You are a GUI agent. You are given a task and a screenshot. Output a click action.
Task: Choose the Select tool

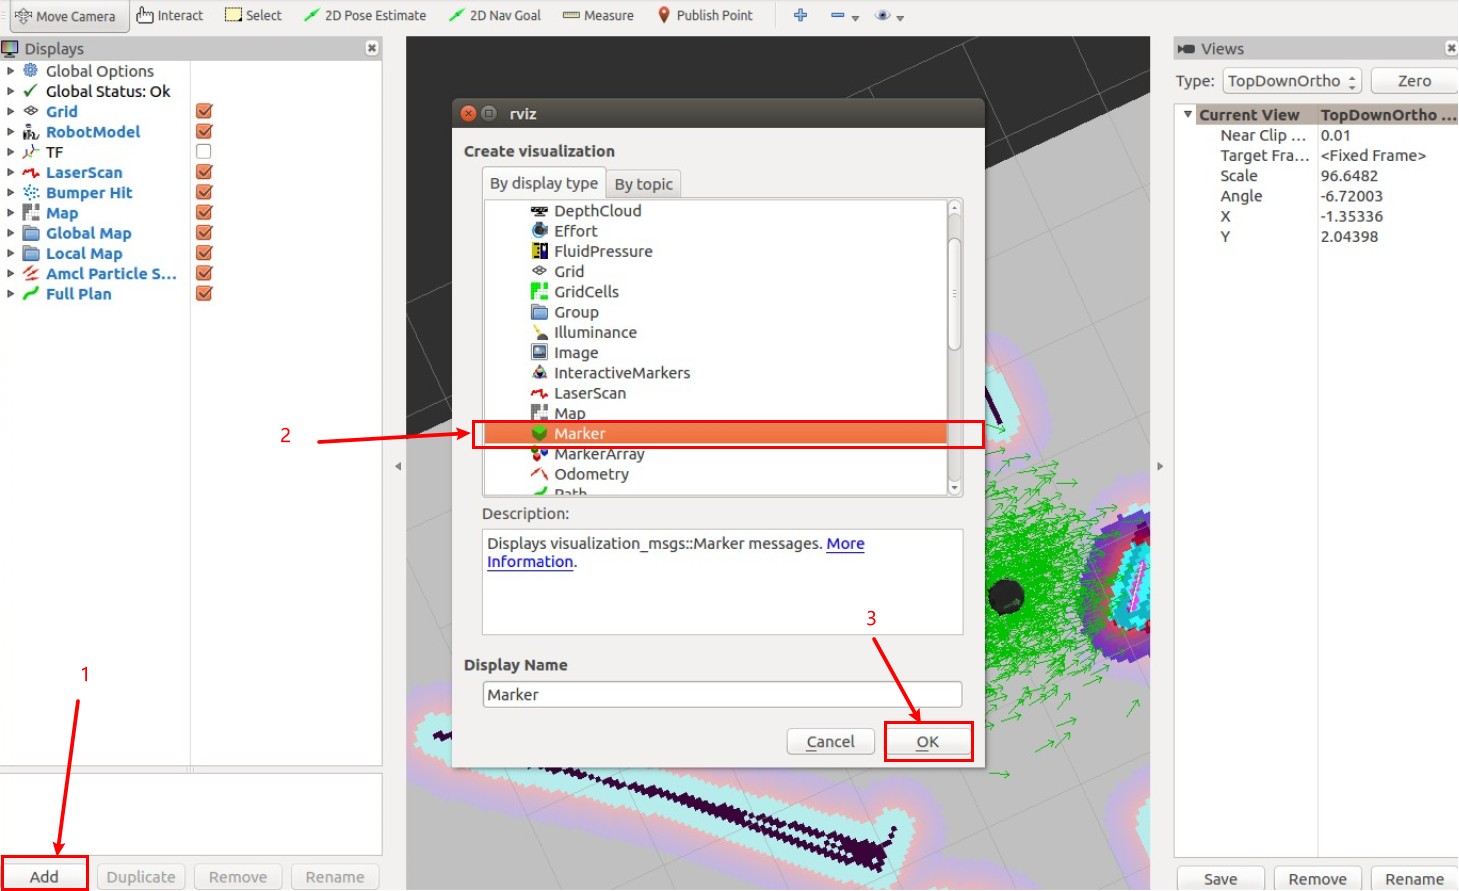254,15
